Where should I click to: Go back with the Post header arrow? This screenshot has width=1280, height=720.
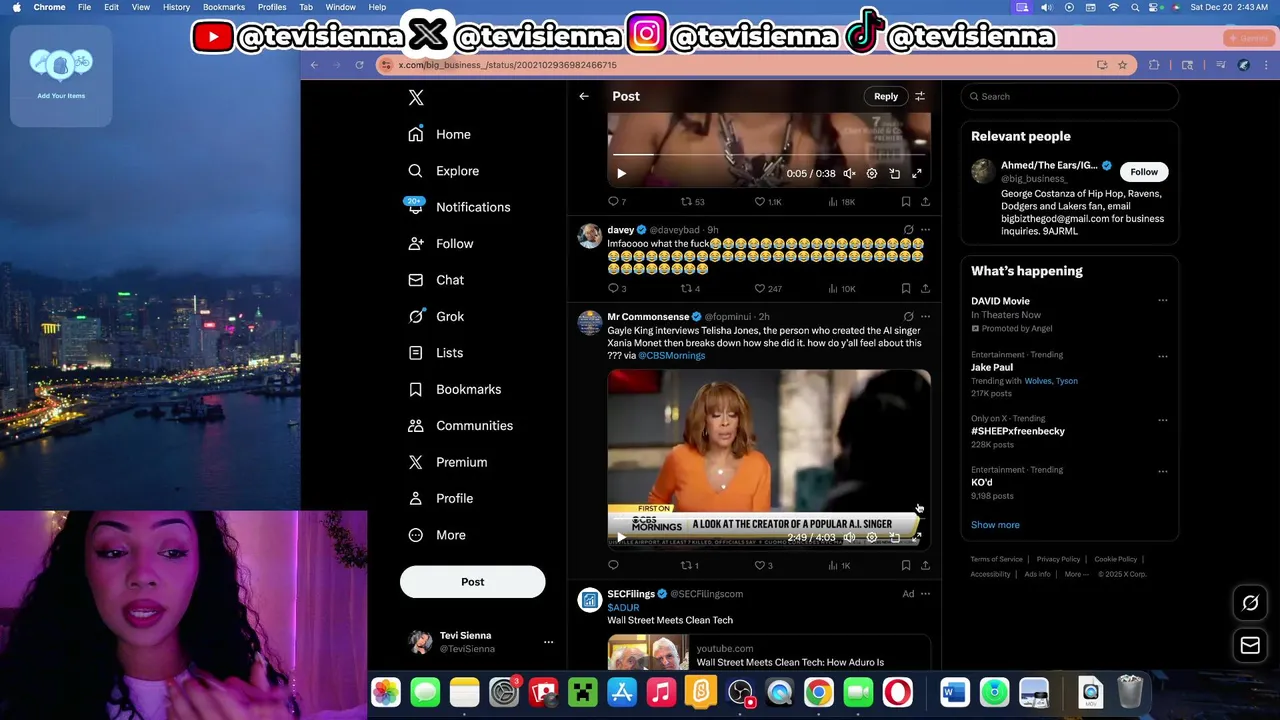click(x=584, y=96)
